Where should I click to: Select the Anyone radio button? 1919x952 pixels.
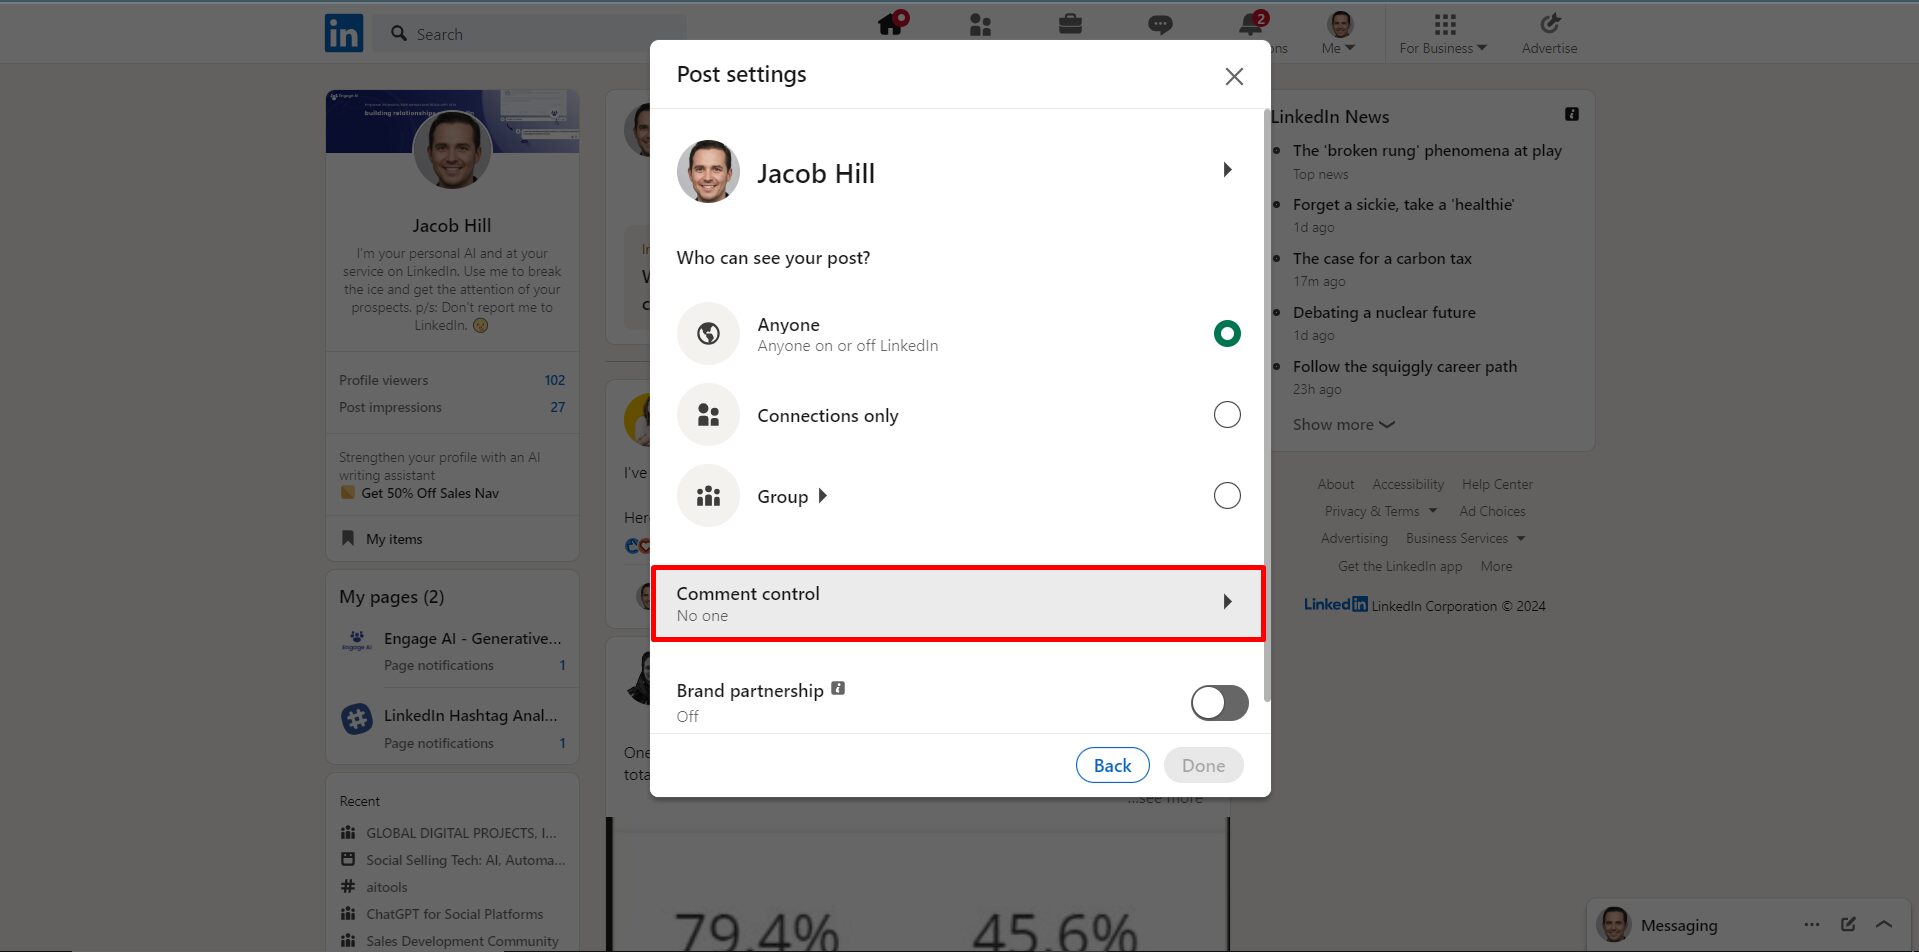tap(1227, 333)
